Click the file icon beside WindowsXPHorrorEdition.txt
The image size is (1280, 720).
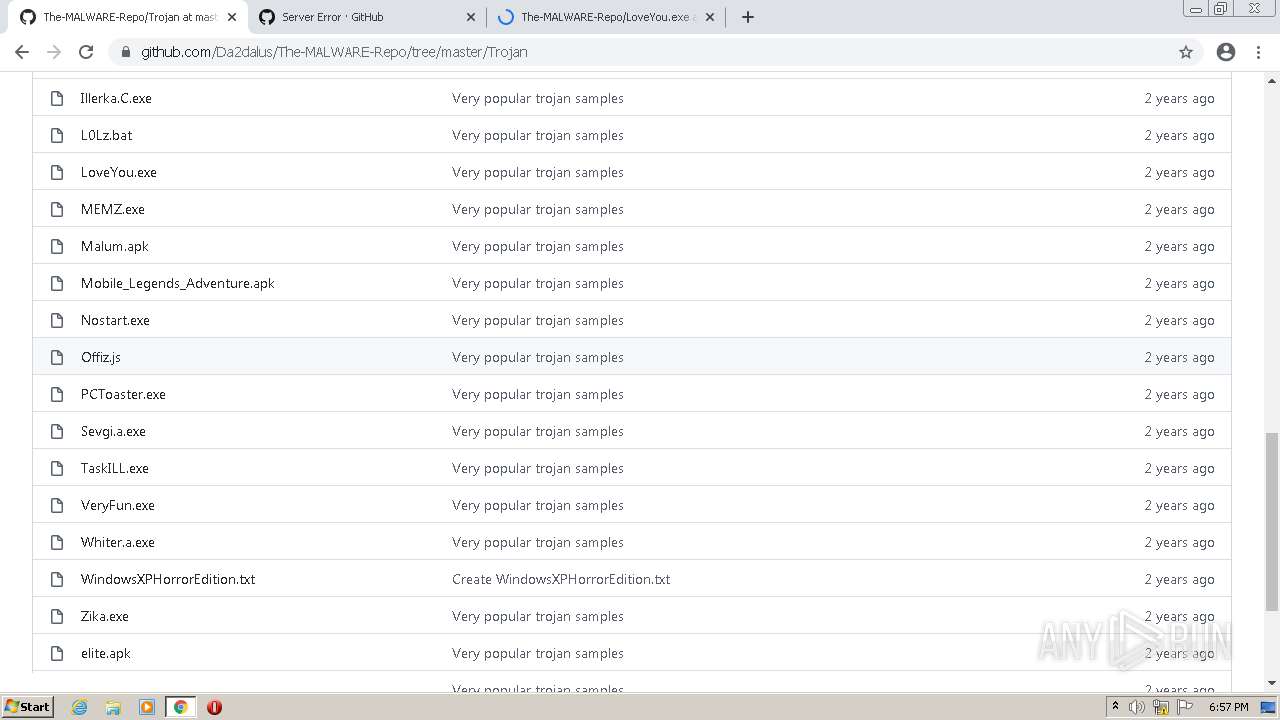tap(57, 579)
